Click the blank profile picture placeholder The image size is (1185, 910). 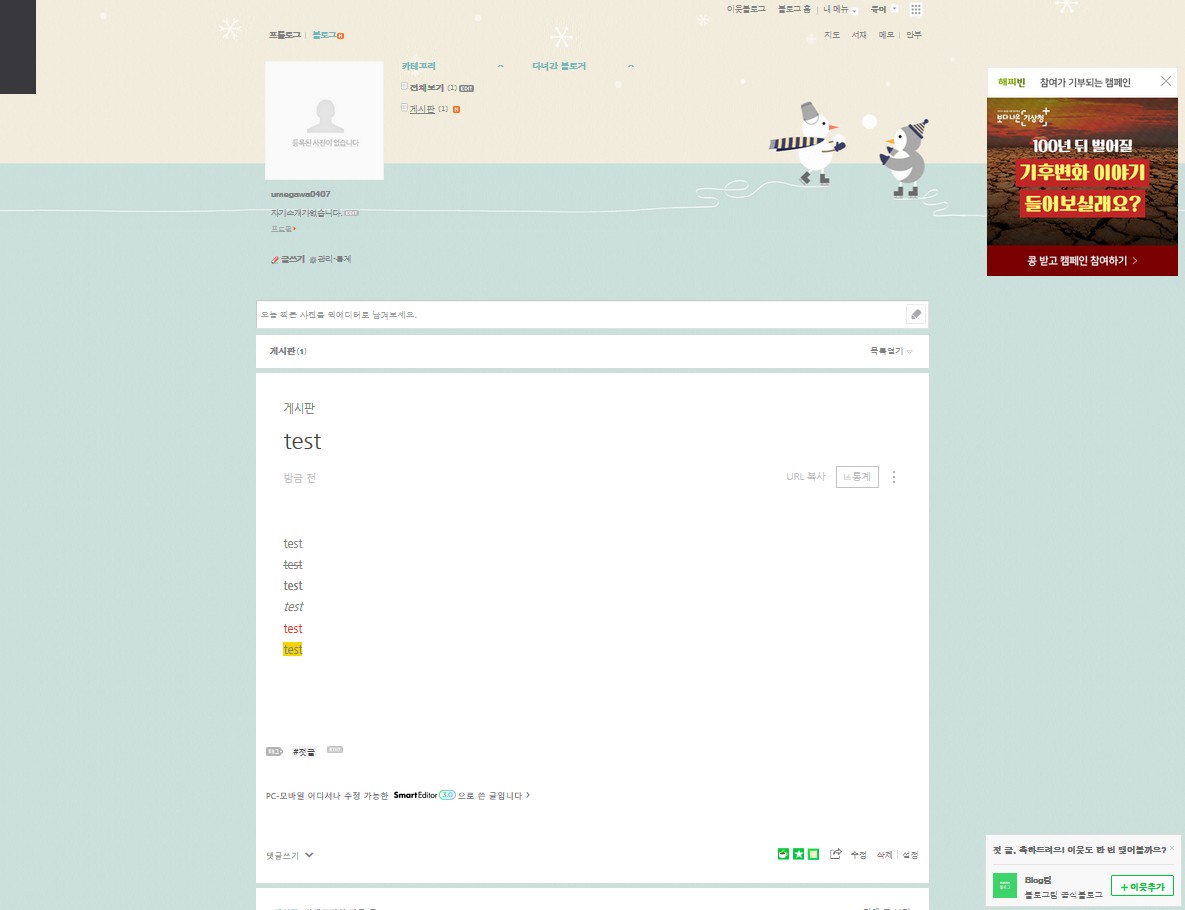click(324, 120)
